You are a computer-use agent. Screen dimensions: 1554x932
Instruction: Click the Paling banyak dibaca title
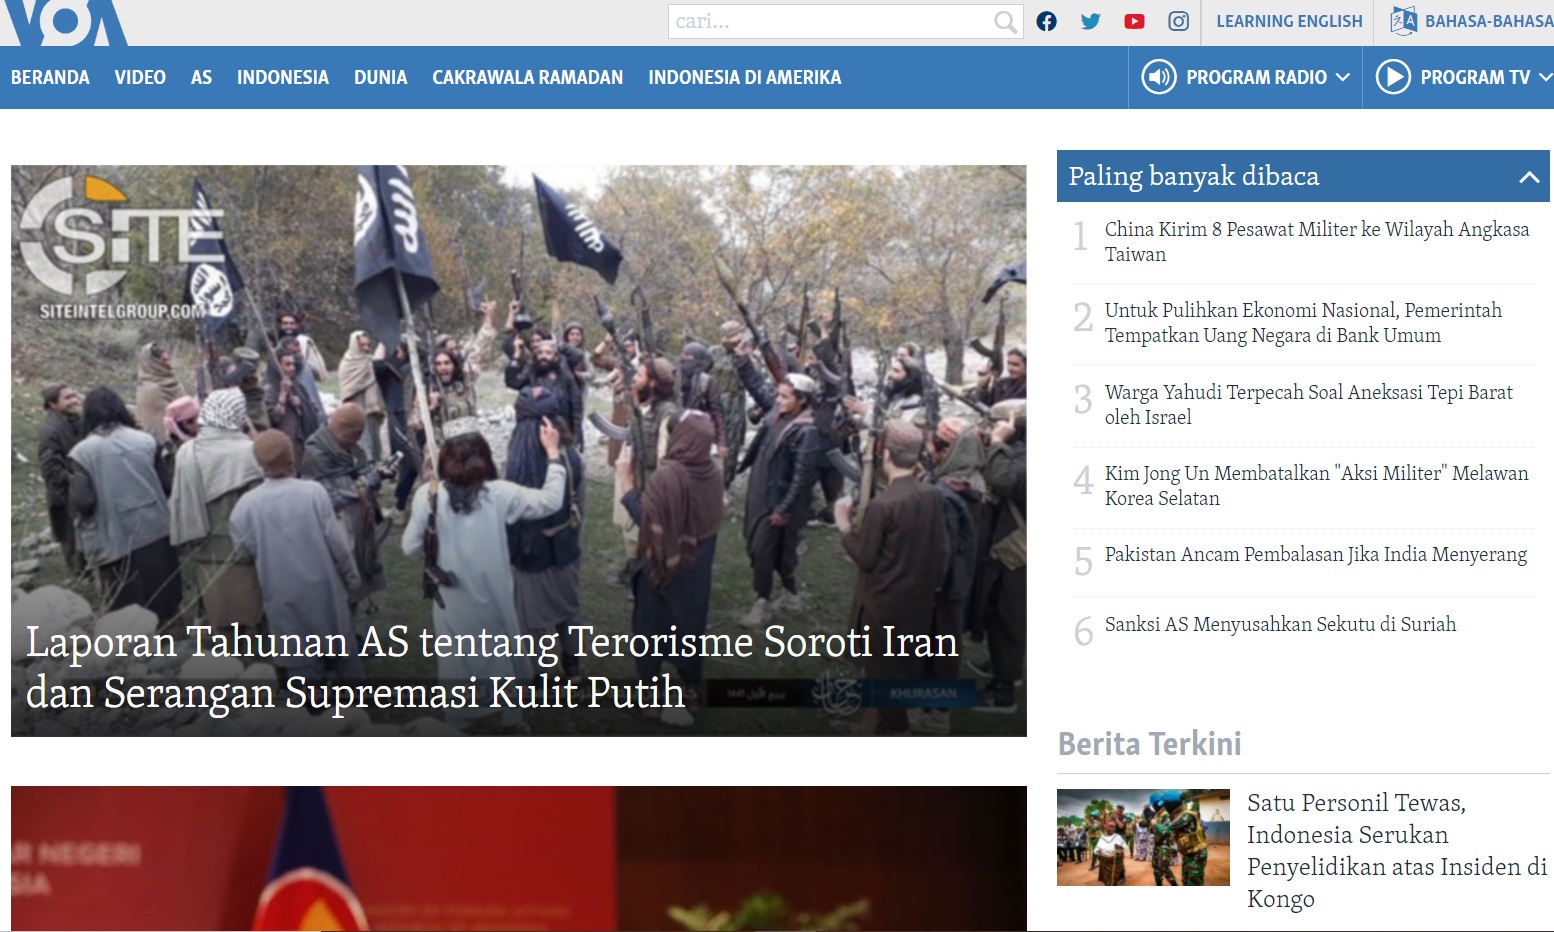click(x=1193, y=176)
